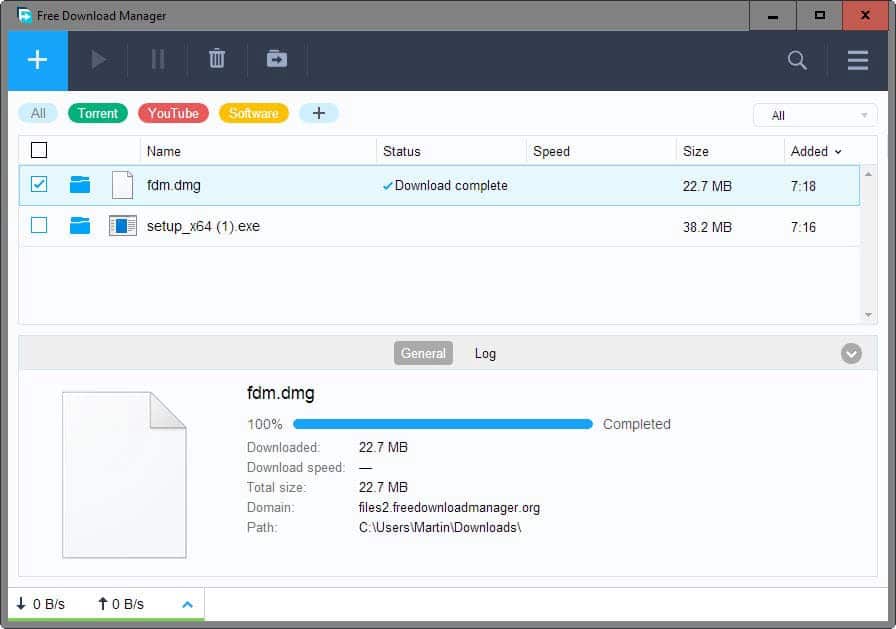896x629 pixels.
Task: Start the selected download
Action: [x=98, y=59]
